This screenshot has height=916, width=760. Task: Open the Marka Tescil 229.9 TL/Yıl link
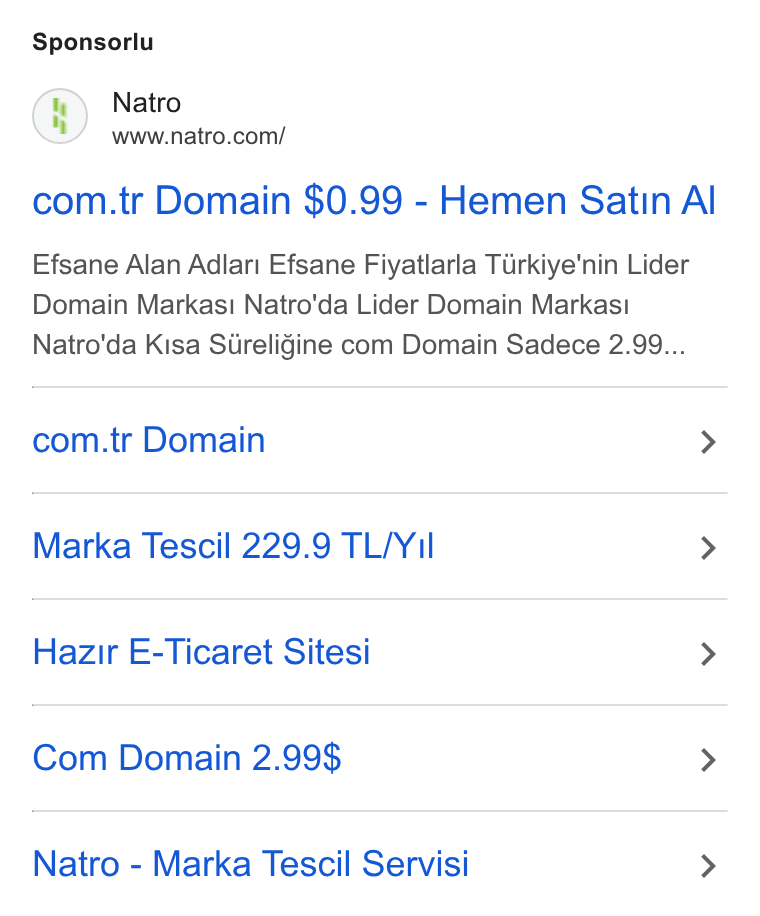(x=233, y=546)
